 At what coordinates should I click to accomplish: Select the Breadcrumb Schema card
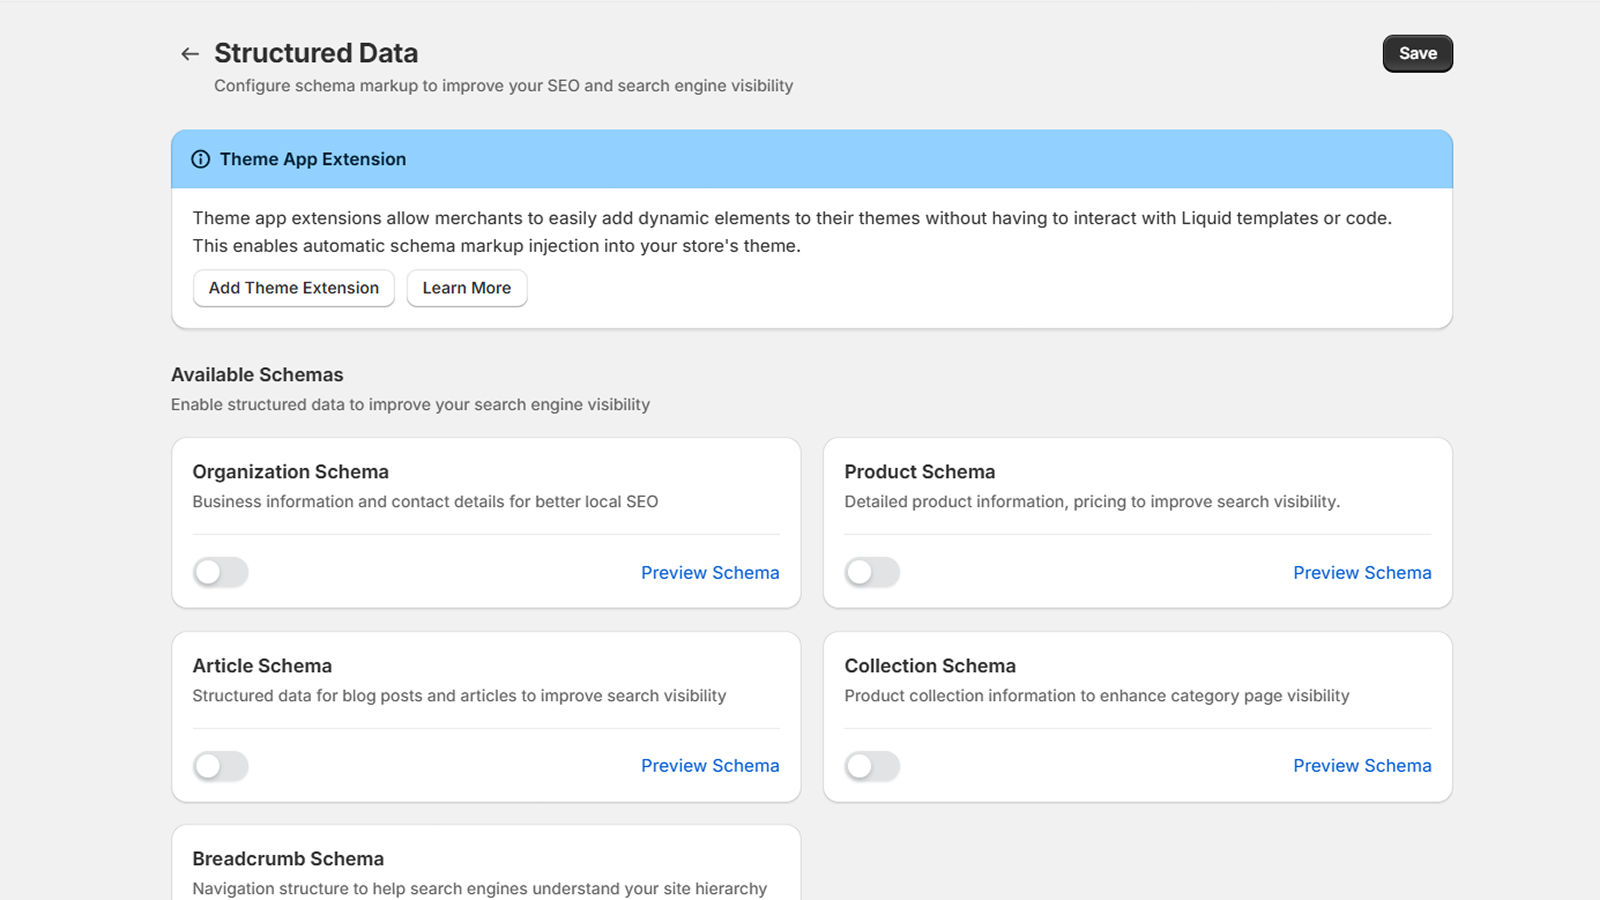click(x=485, y=860)
